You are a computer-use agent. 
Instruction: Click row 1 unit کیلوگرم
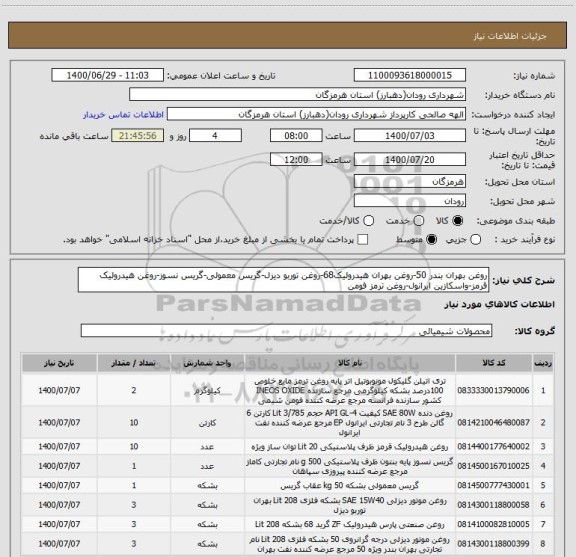[207, 391]
